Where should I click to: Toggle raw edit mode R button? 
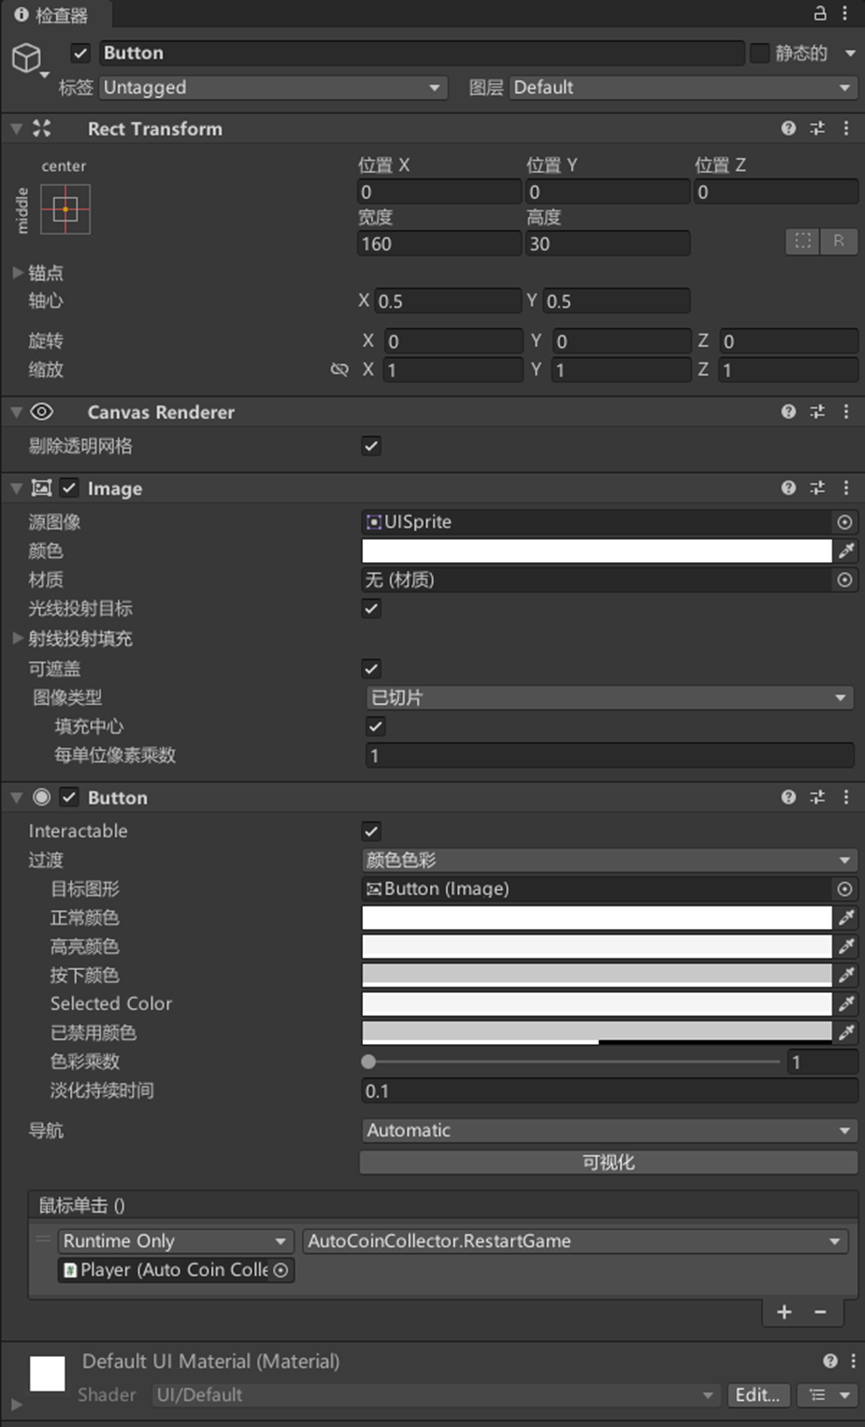click(x=838, y=241)
